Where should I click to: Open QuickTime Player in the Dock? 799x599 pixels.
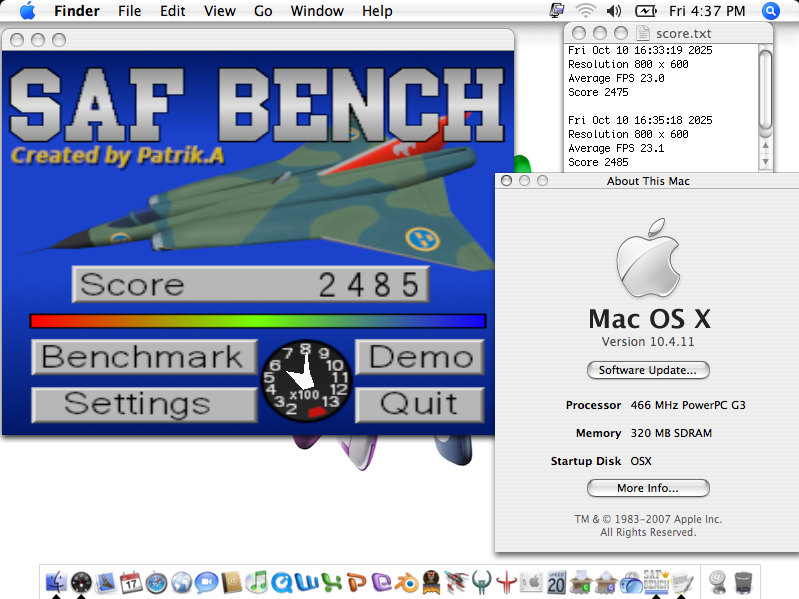tap(283, 582)
